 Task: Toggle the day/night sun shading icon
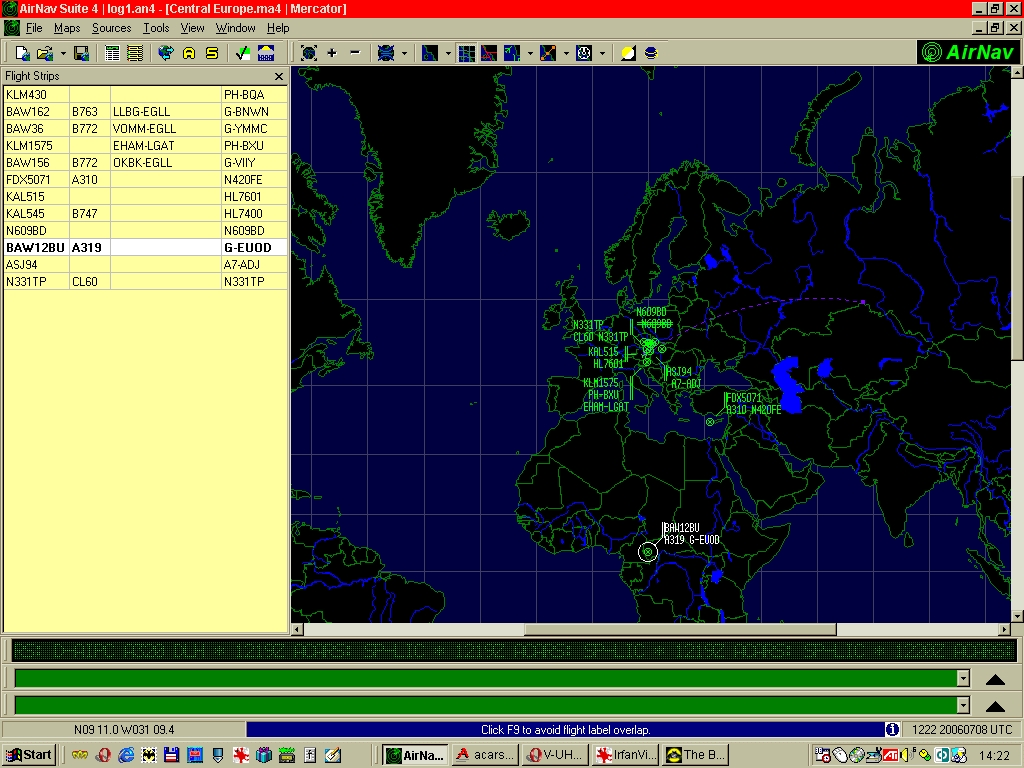tap(628, 54)
